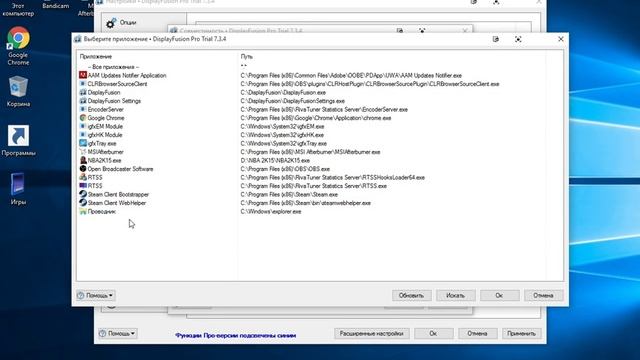
Task: Open the Корзина recycle bin
Action: click(x=18, y=91)
